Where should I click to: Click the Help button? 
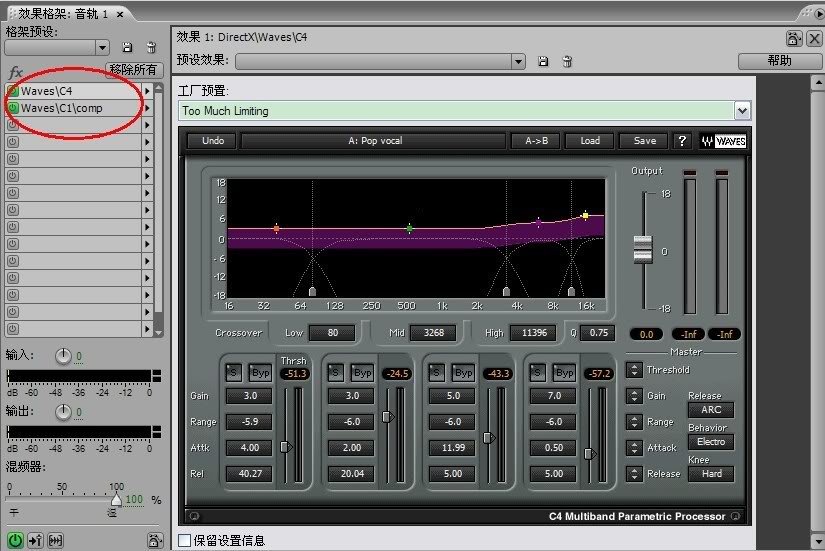pyautogui.click(x=779, y=61)
